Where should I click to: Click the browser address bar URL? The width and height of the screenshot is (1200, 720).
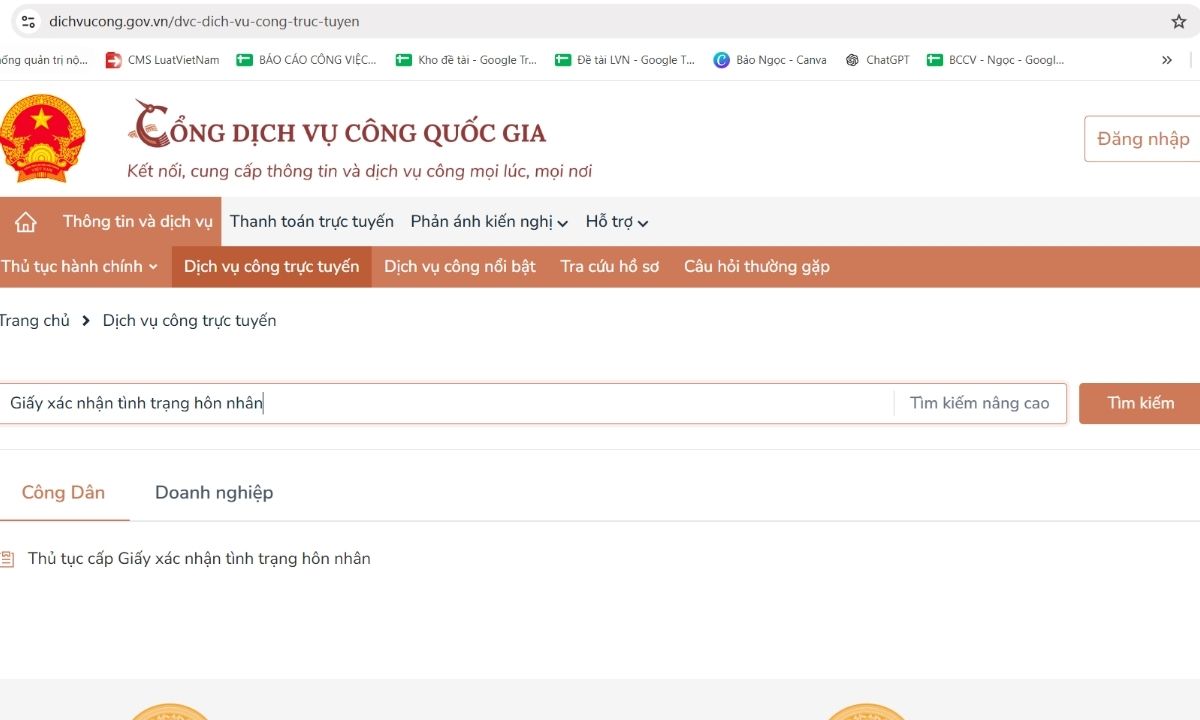coord(204,21)
